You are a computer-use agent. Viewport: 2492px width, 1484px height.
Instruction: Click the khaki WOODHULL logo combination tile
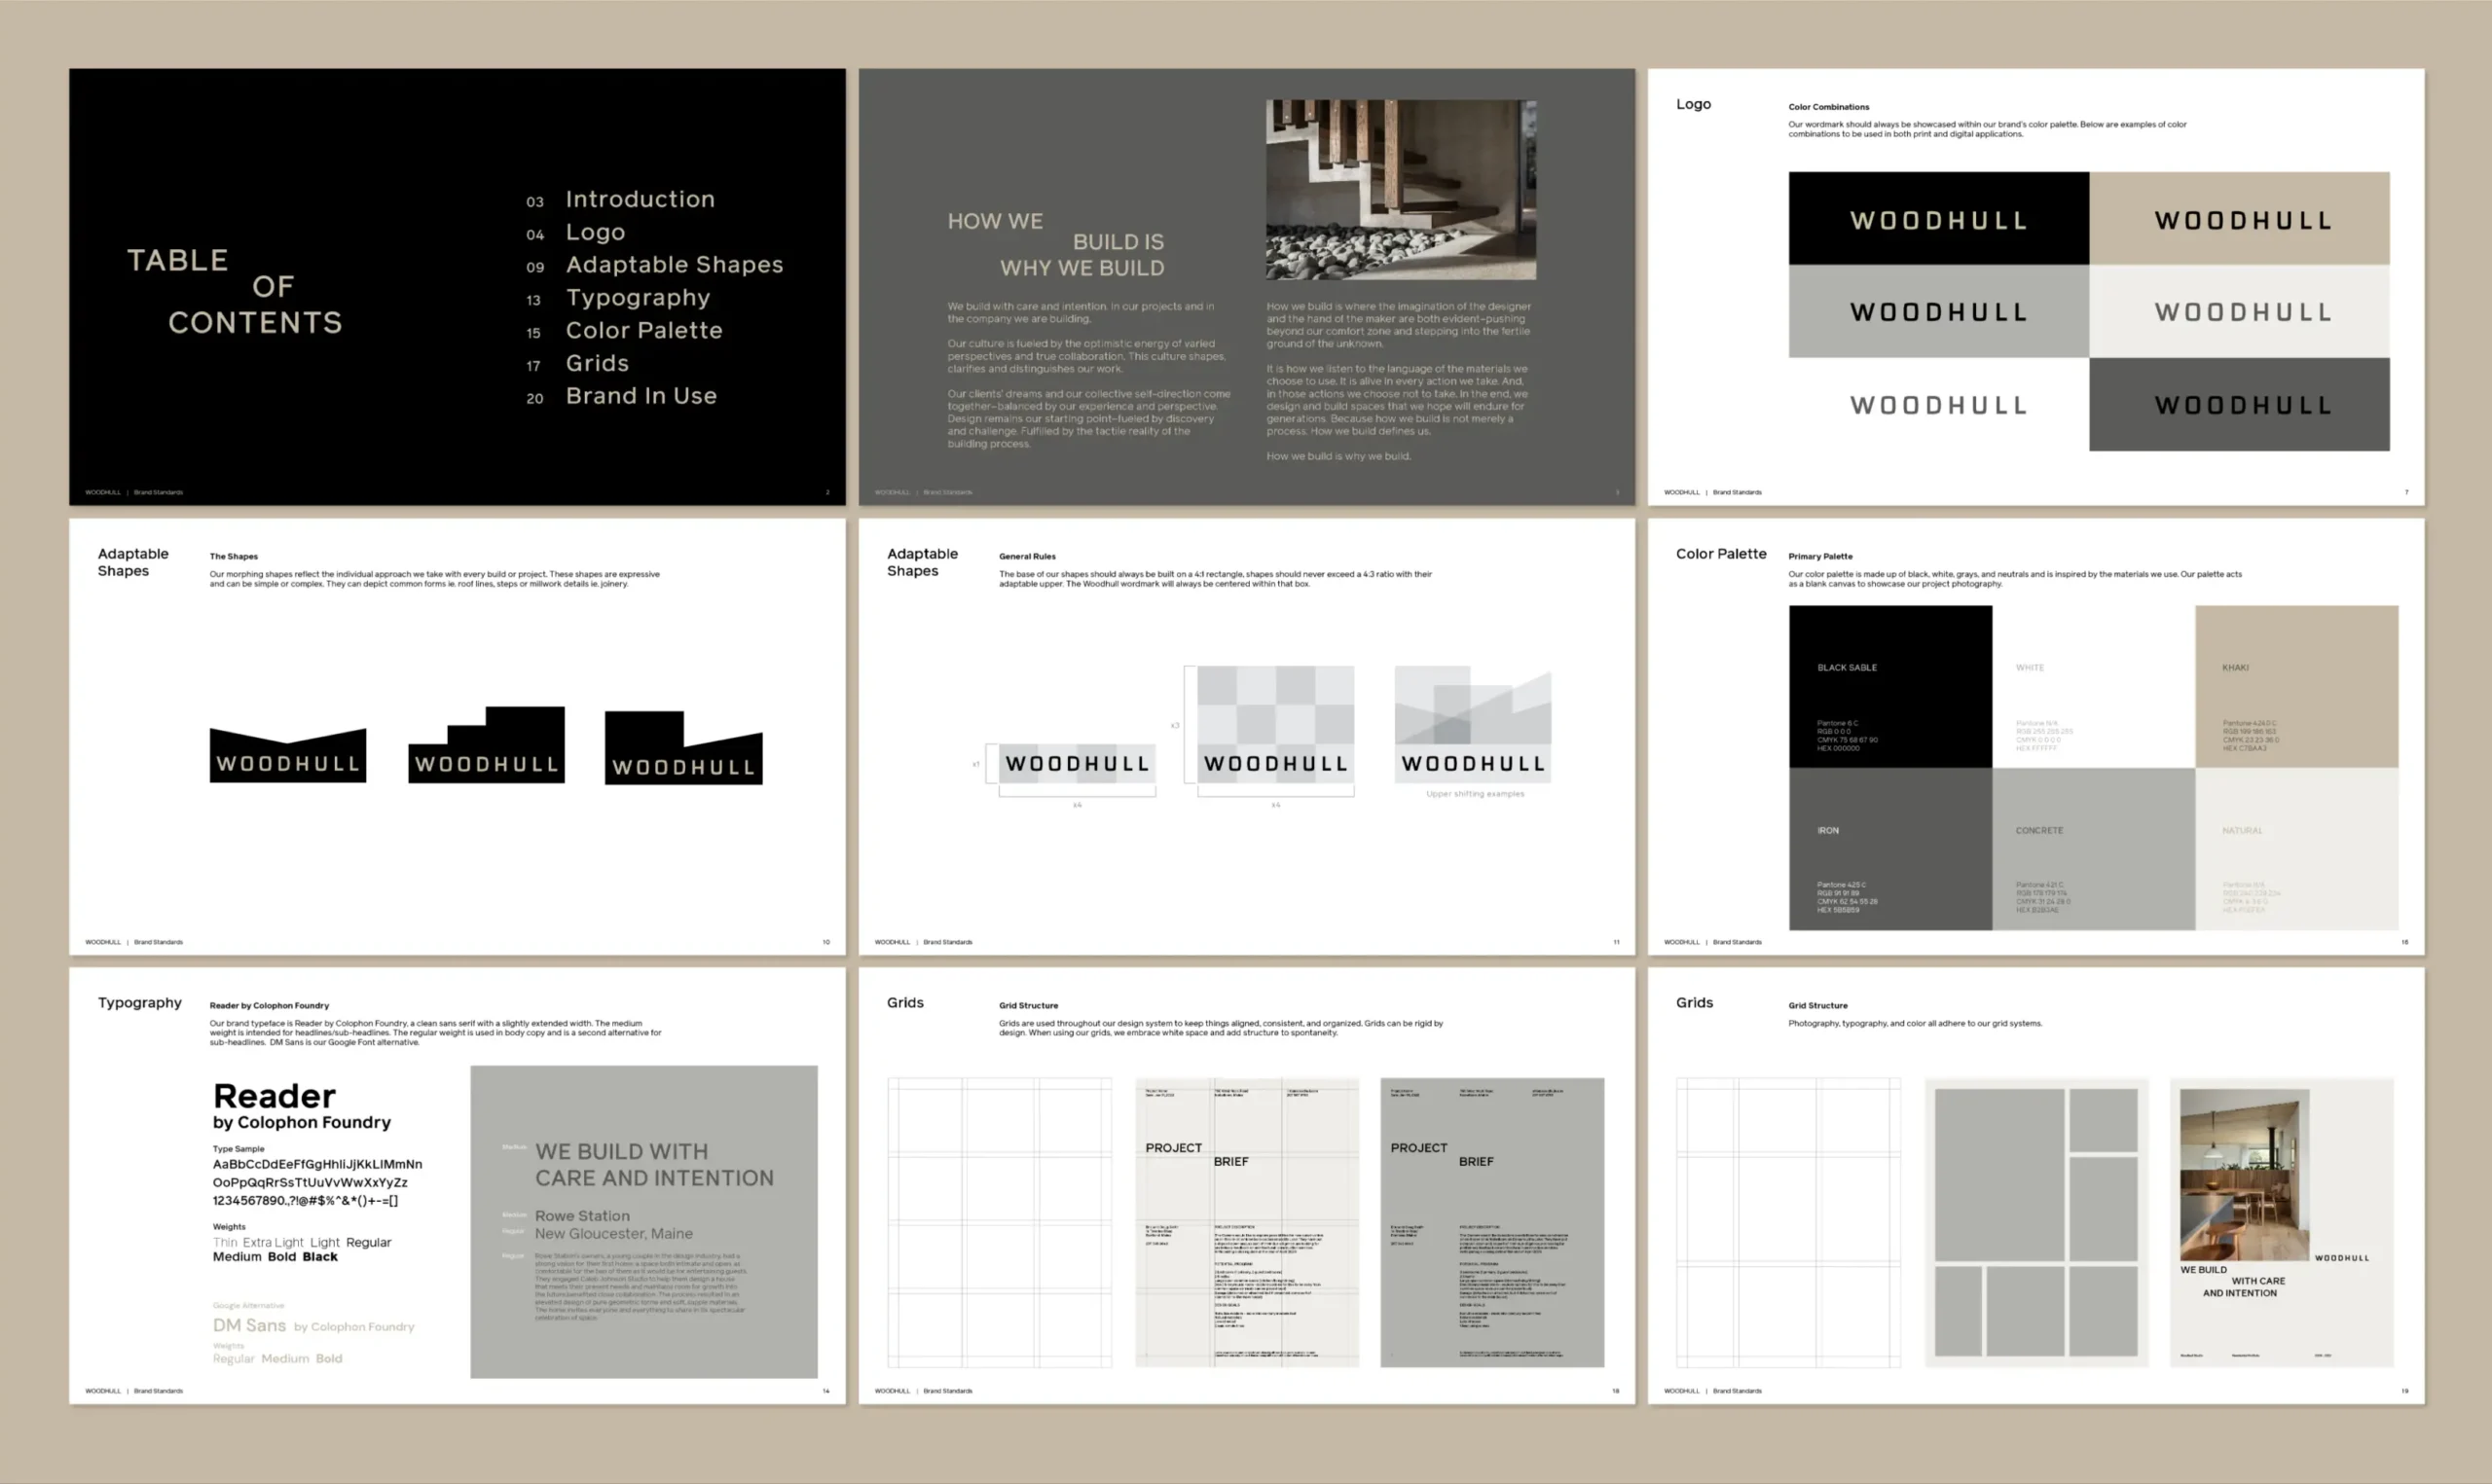[x=2239, y=218]
